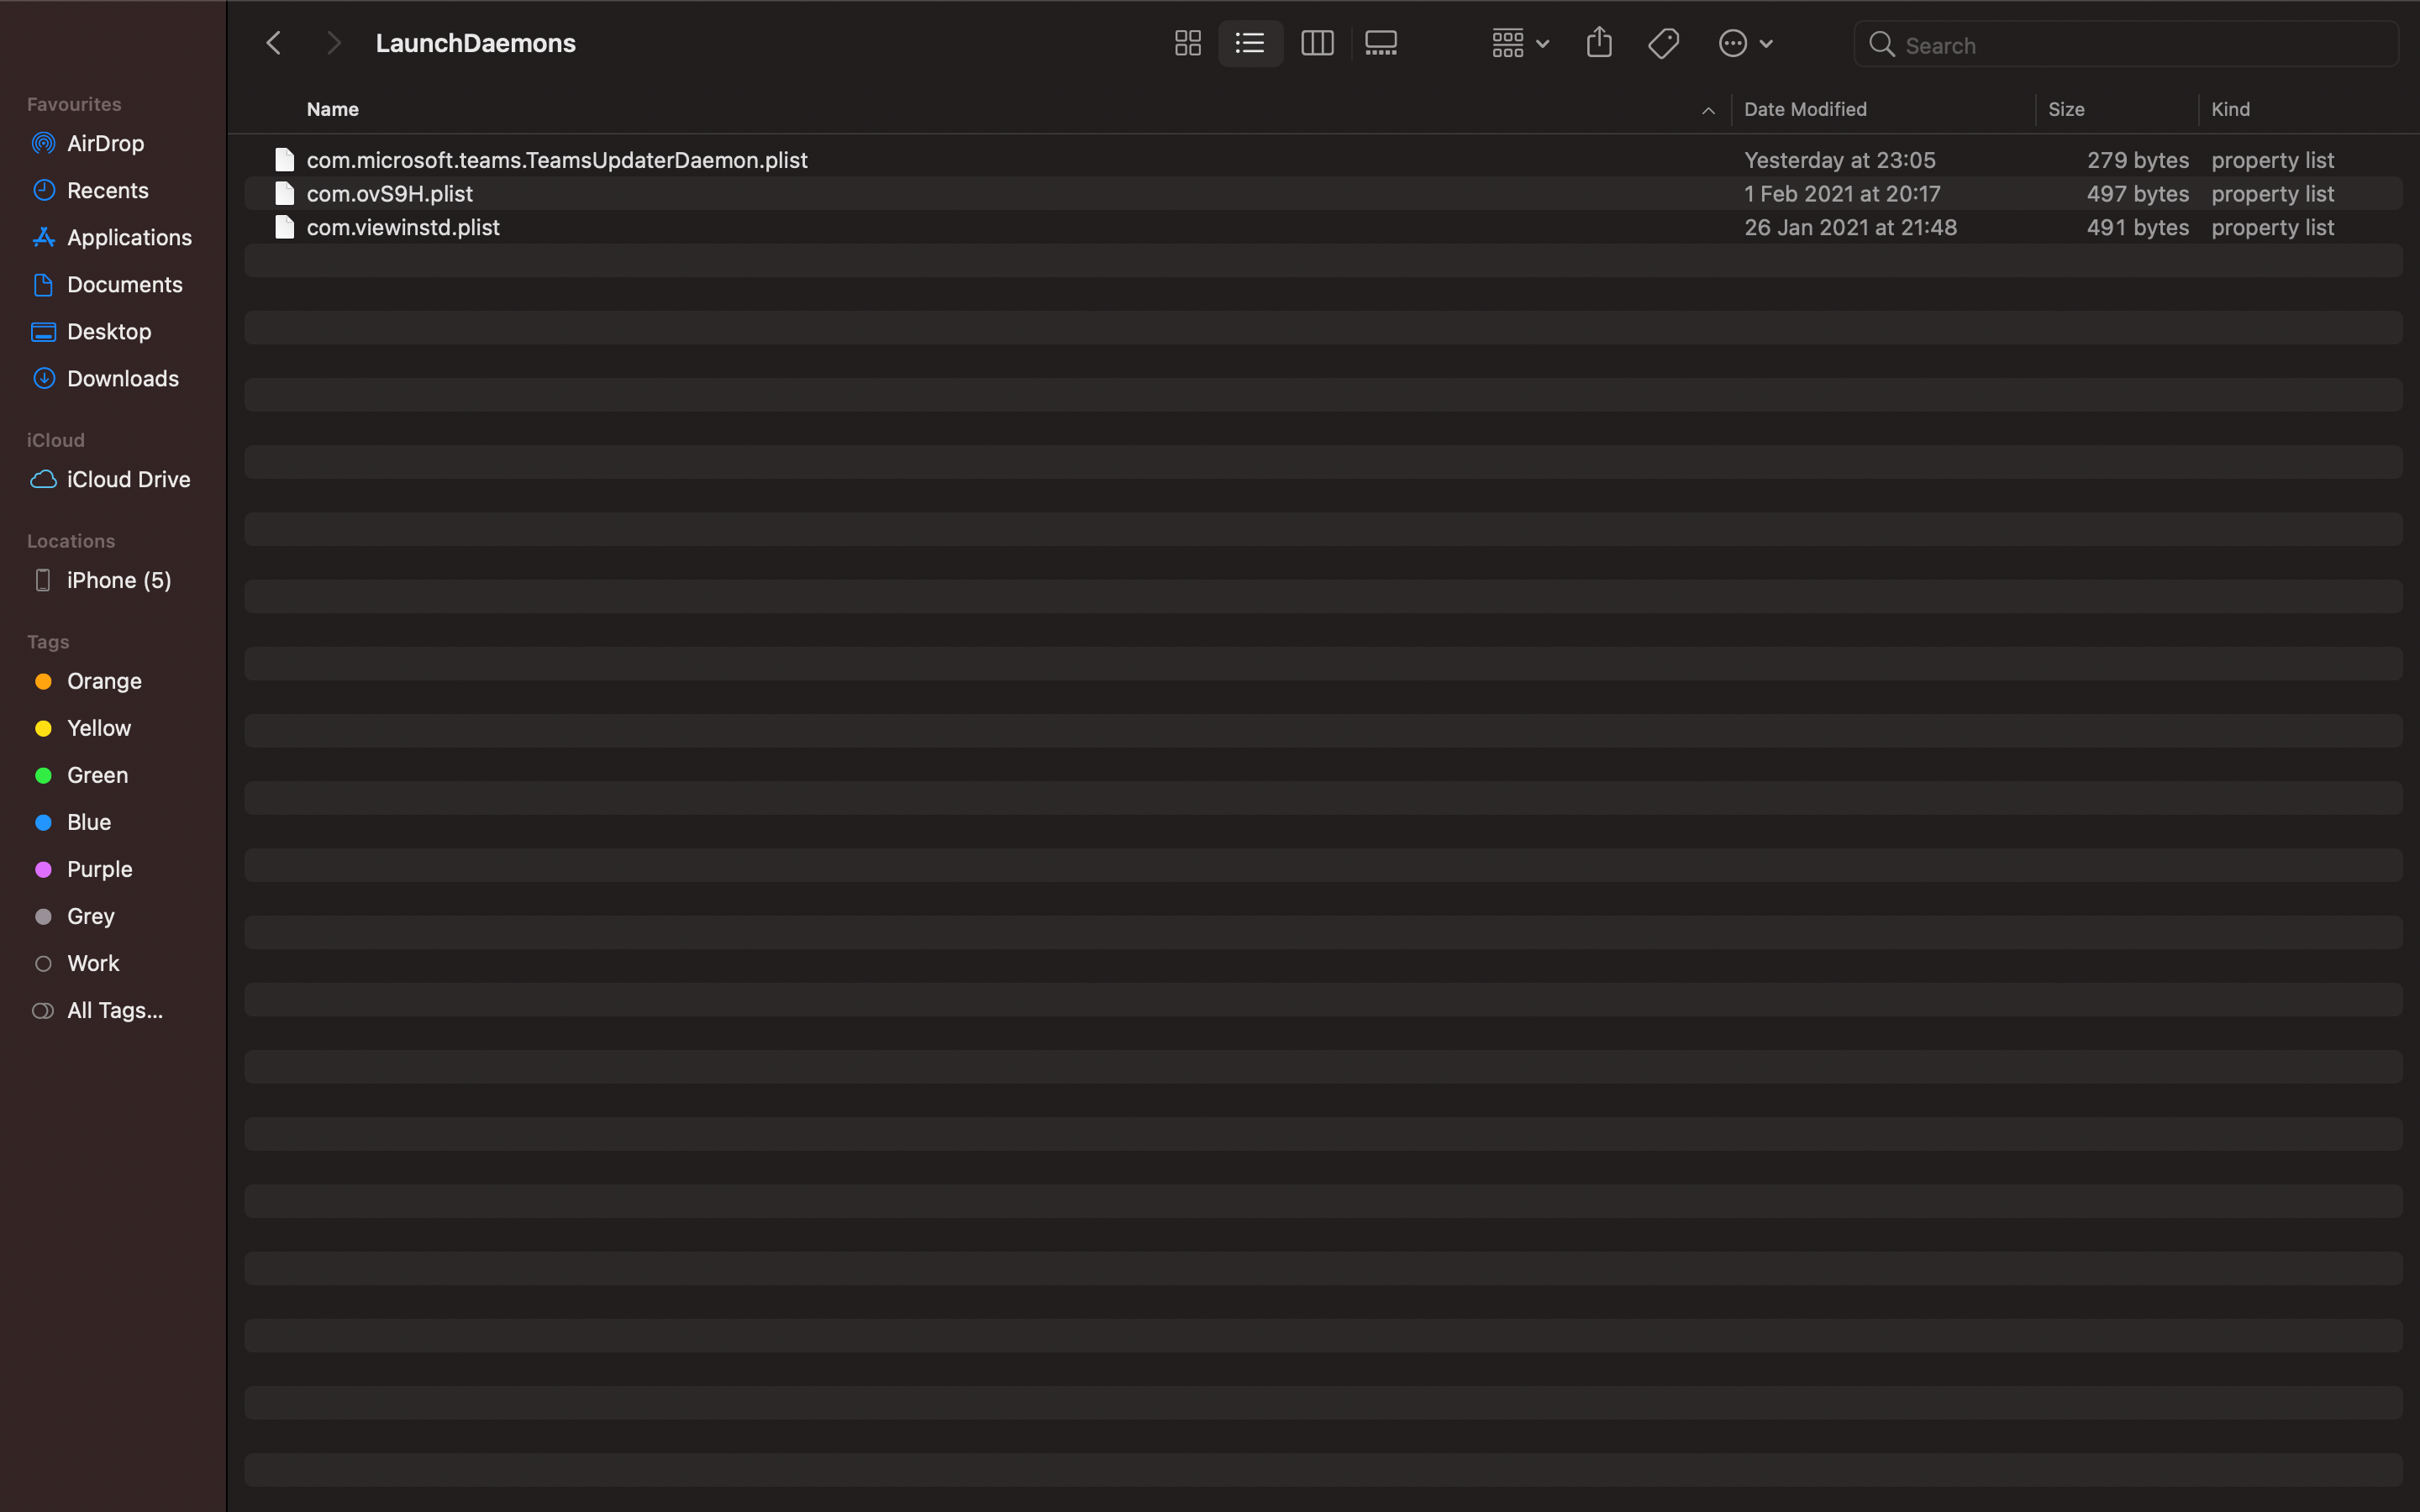
Task: Toggle sort order arrow in Name column
Action: (1708, 110)
